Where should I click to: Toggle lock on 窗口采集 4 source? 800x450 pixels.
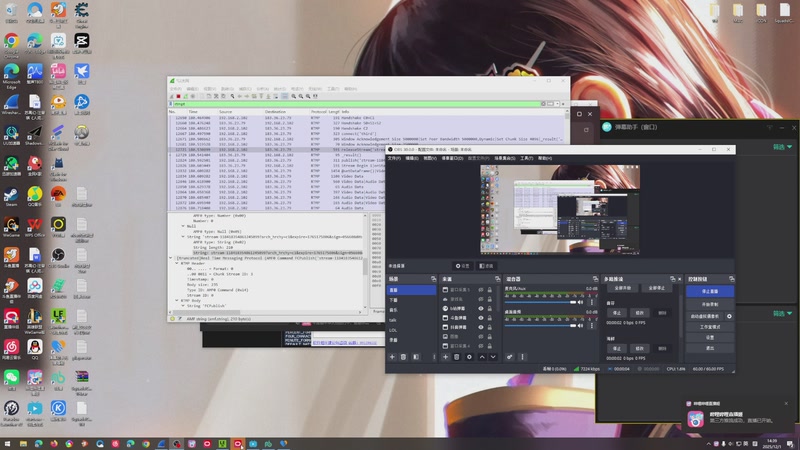pos(490,346)
